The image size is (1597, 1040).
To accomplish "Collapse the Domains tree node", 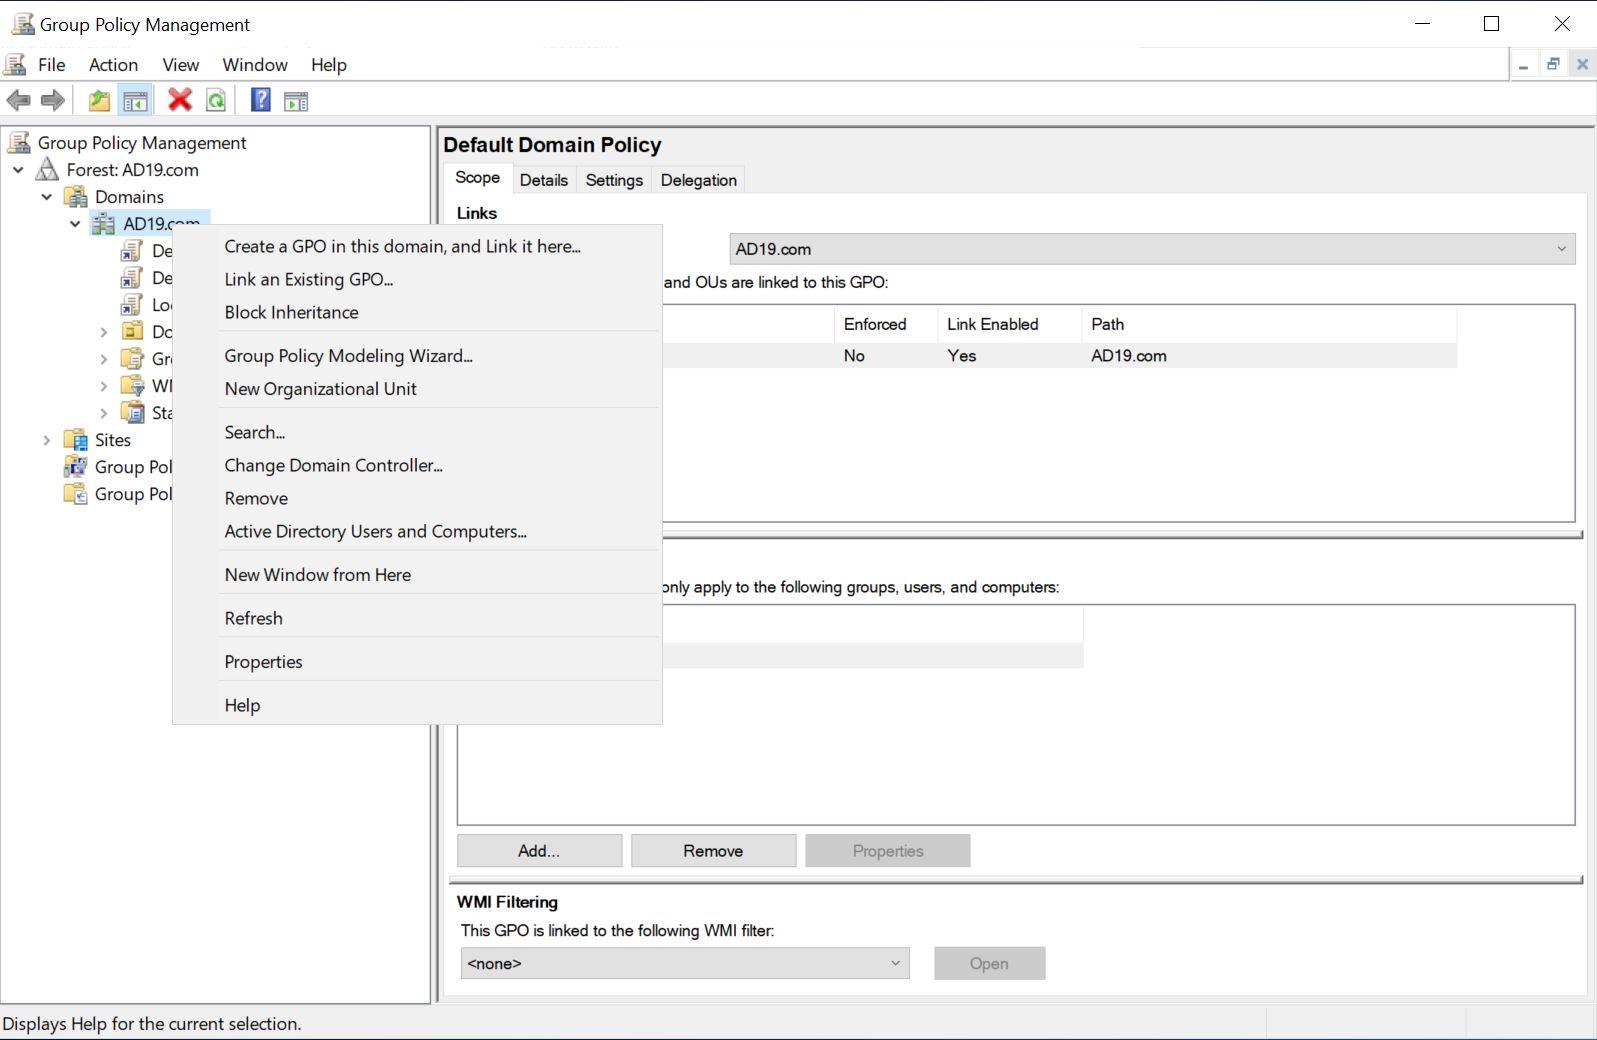I will click(46, 197).
